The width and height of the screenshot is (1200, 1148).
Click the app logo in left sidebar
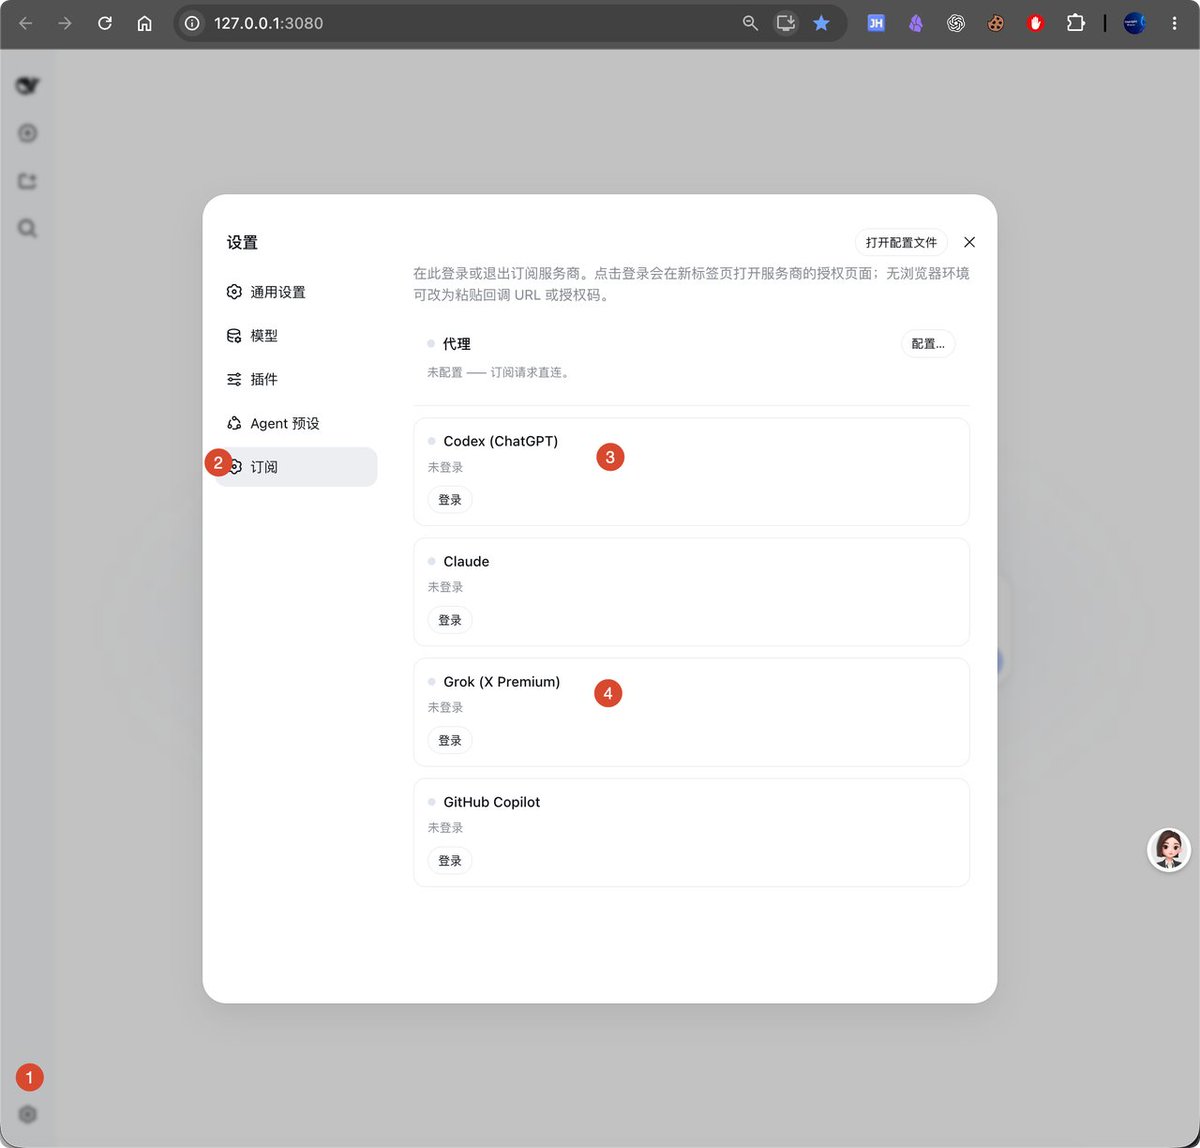[x=28, y=86]
